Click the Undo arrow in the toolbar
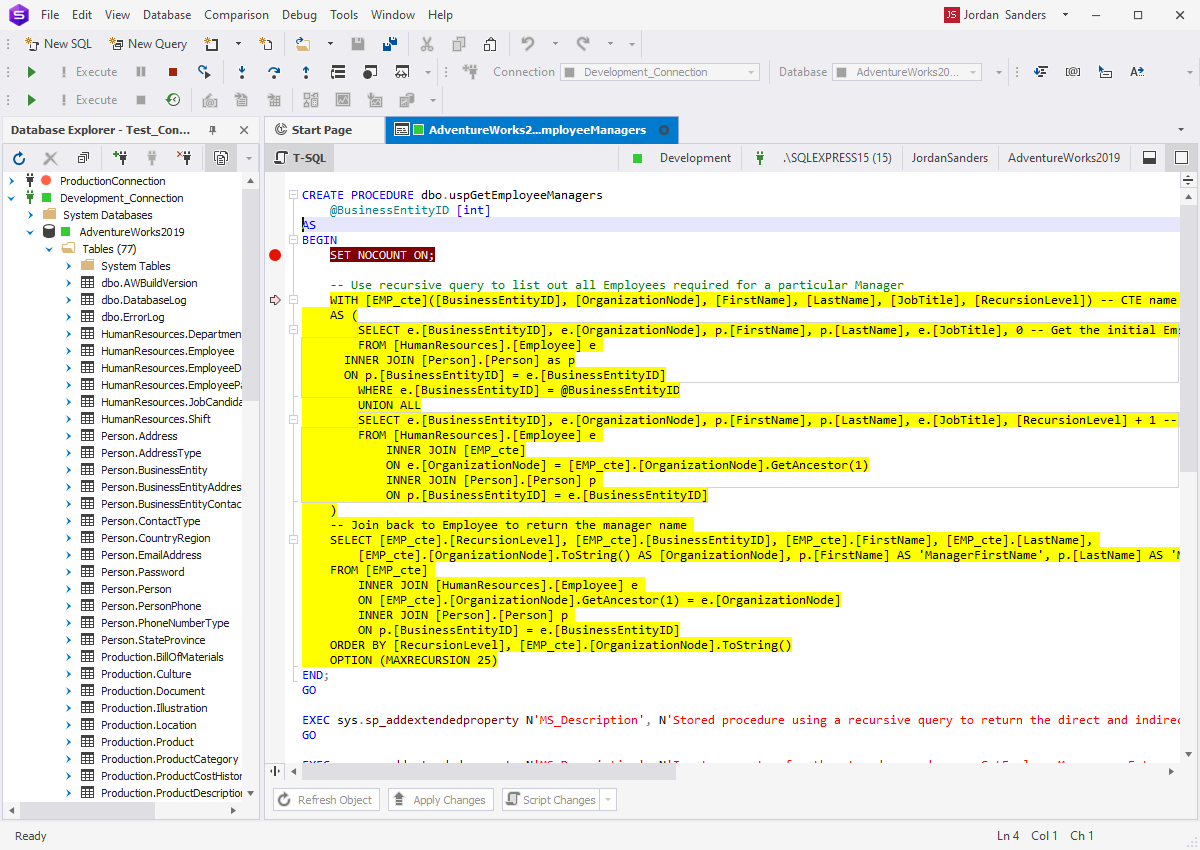 529,43
